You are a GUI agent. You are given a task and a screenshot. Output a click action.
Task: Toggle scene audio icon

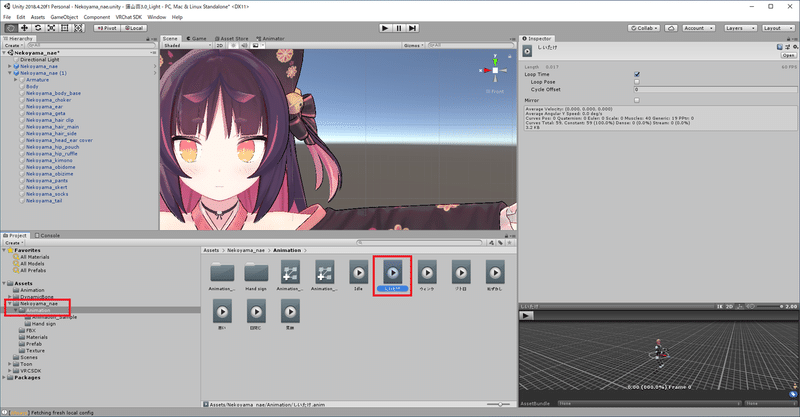(x=244, y=45)
